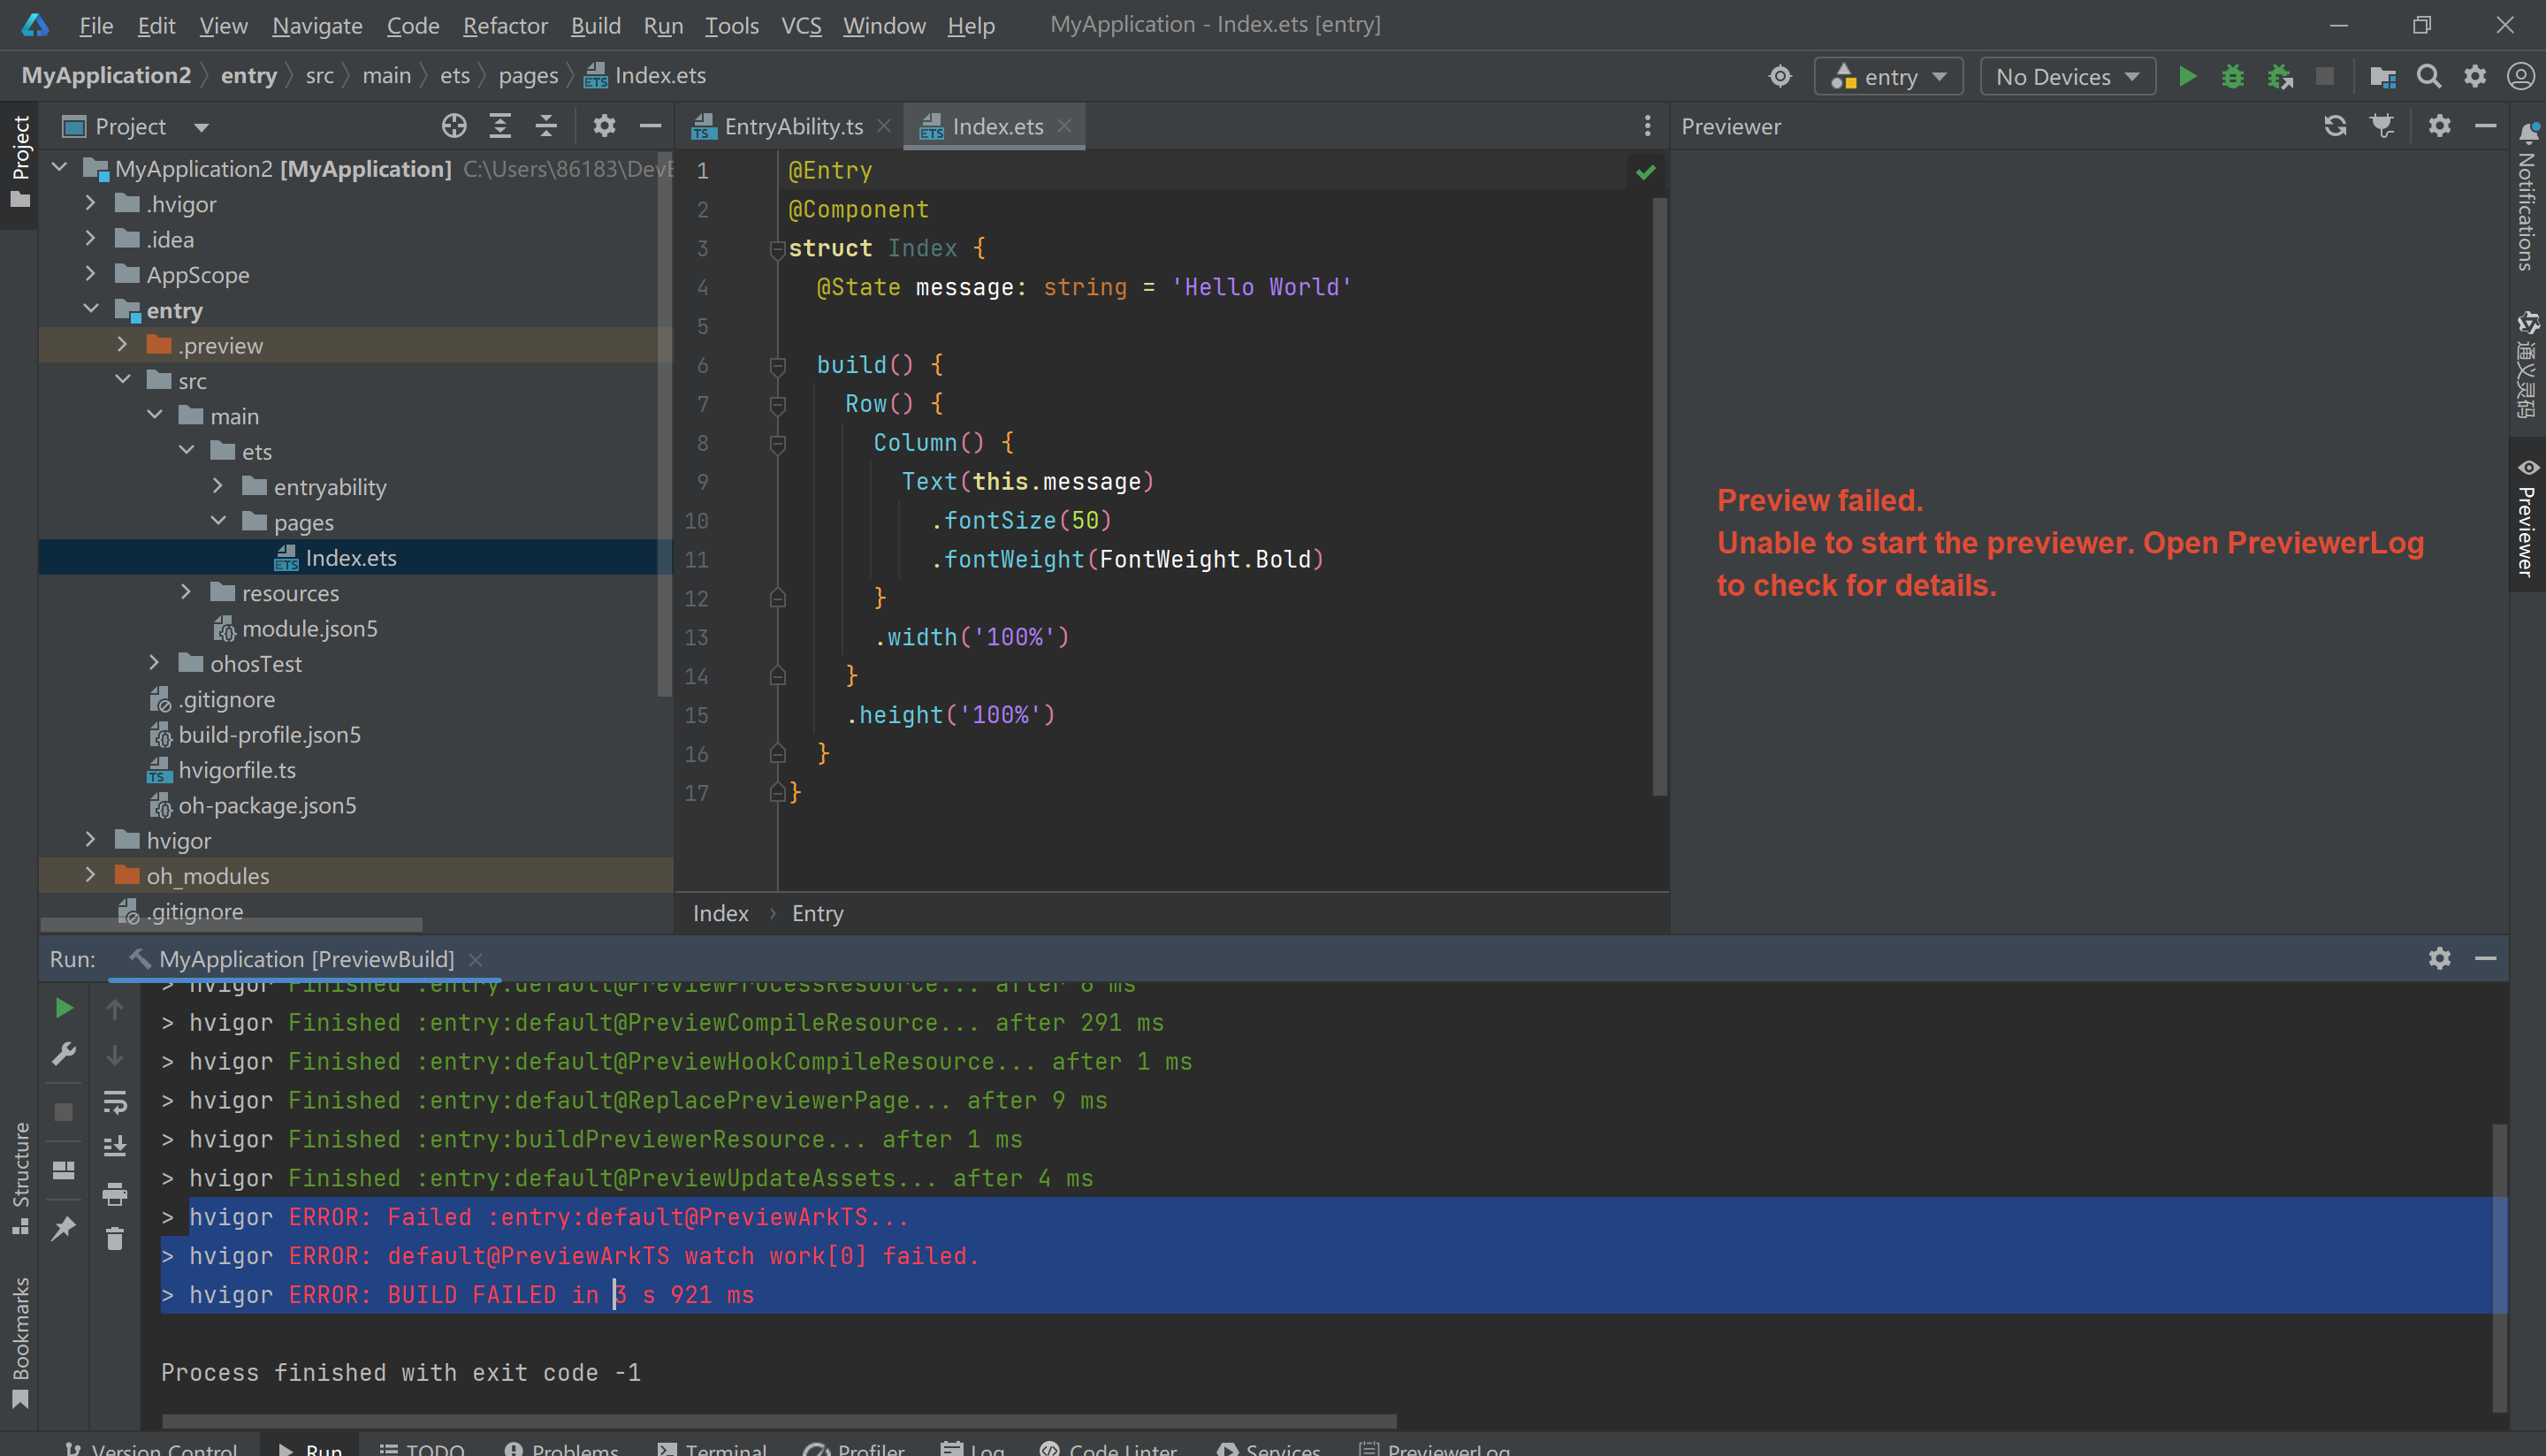The height and width of the screenshot is (1456, 2546).
Task: Open Previewer settings gear
Action: pyautogui.click(x=2440, y=126)
